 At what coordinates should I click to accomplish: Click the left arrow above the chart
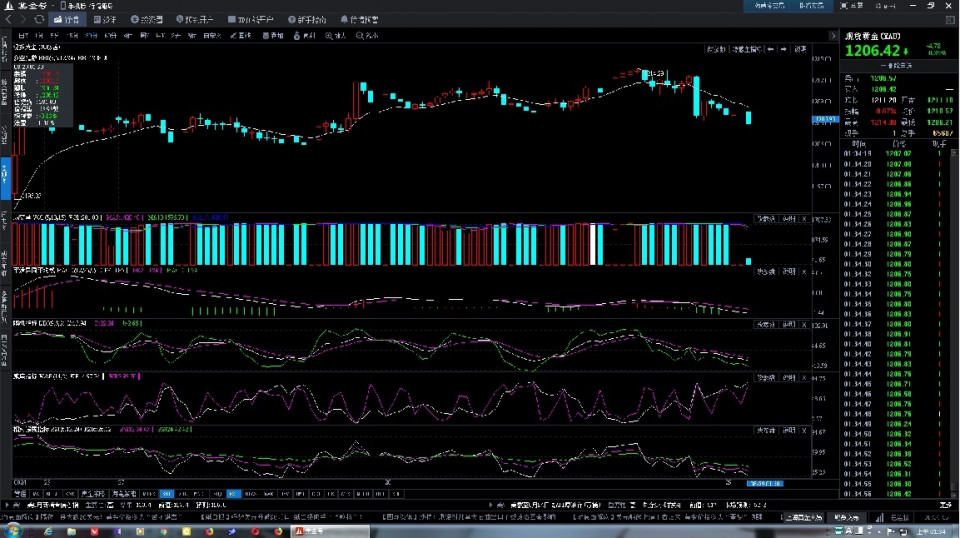point(771,48)
